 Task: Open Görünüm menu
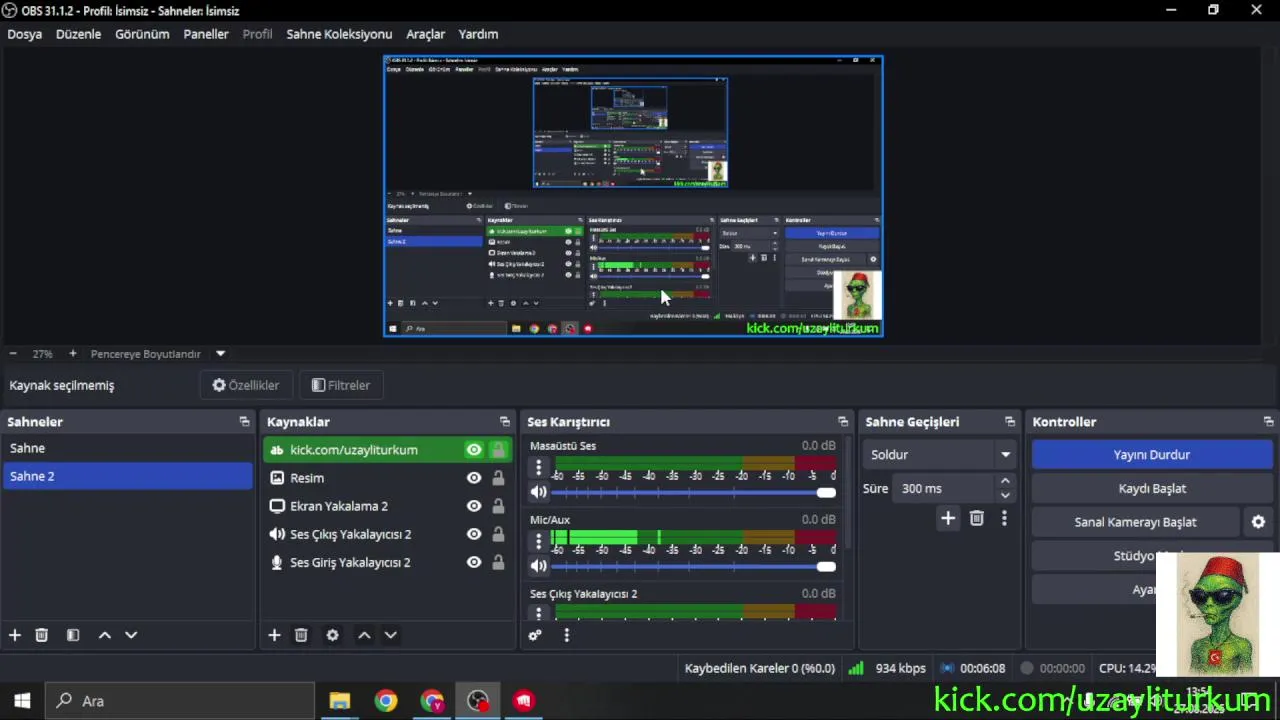pos(142,34)
